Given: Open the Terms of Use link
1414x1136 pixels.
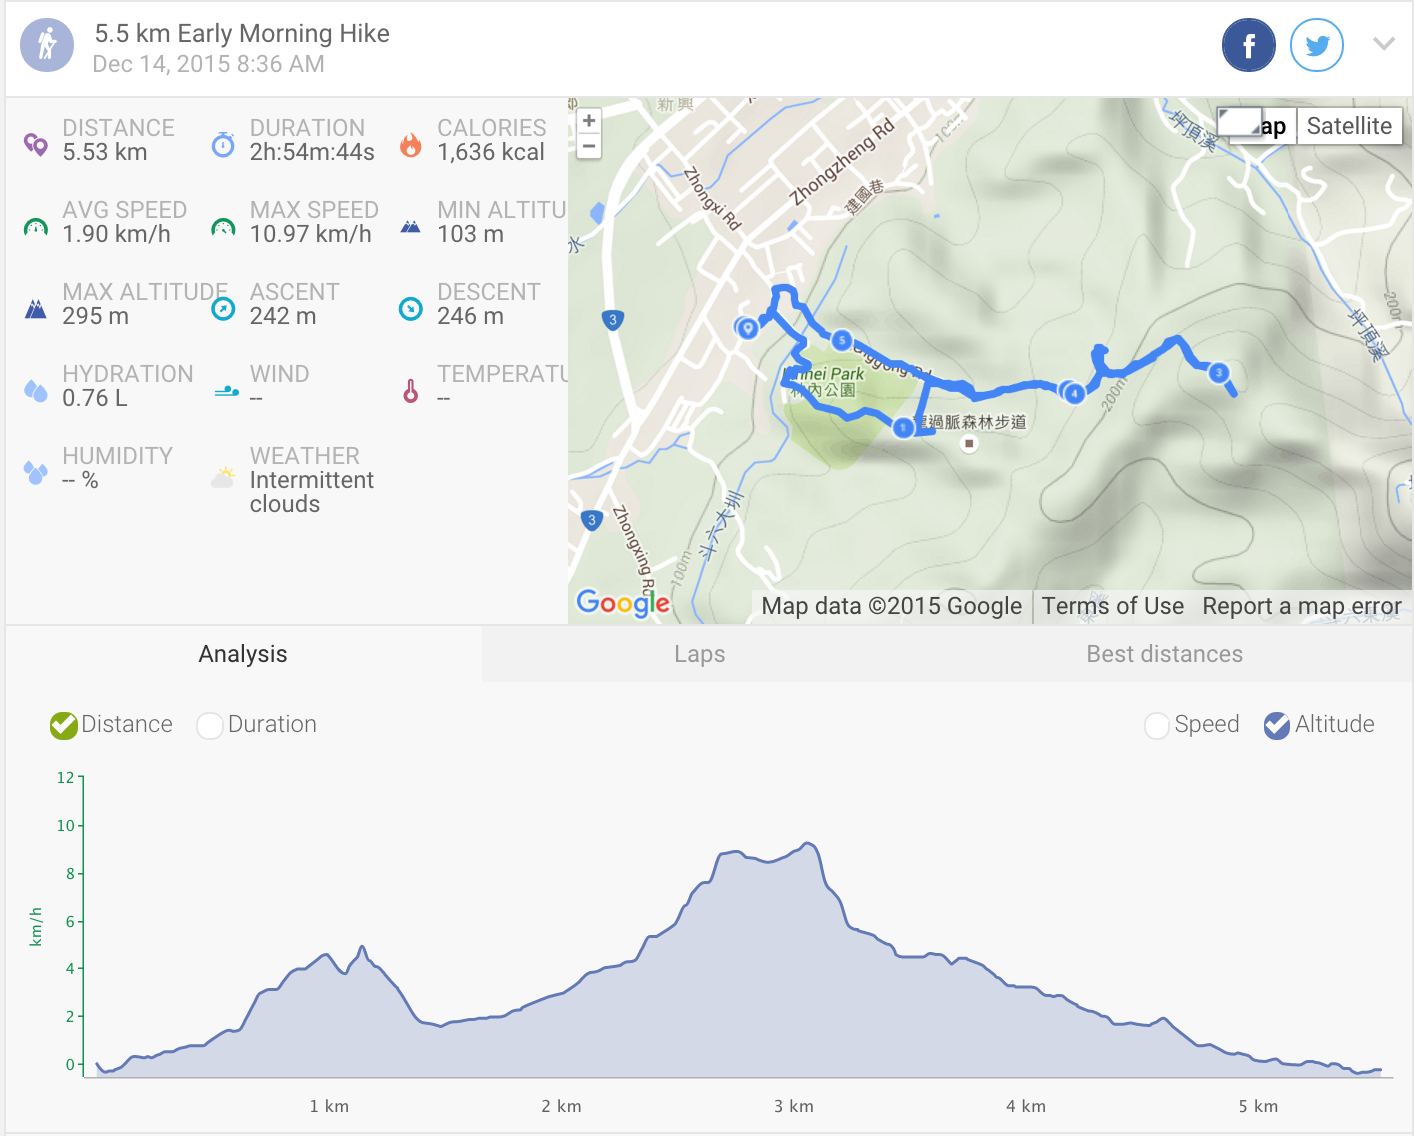Looking at the screenshot, I should 1112,606.
